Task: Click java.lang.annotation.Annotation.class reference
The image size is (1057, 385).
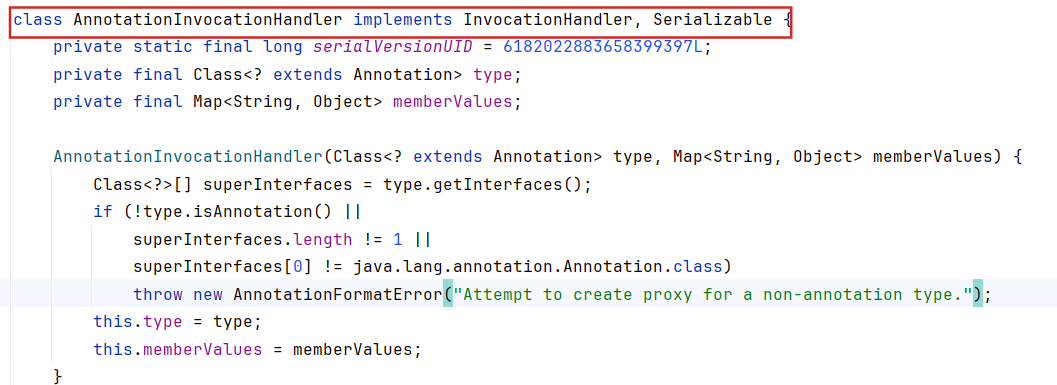Action: (537, 267)
